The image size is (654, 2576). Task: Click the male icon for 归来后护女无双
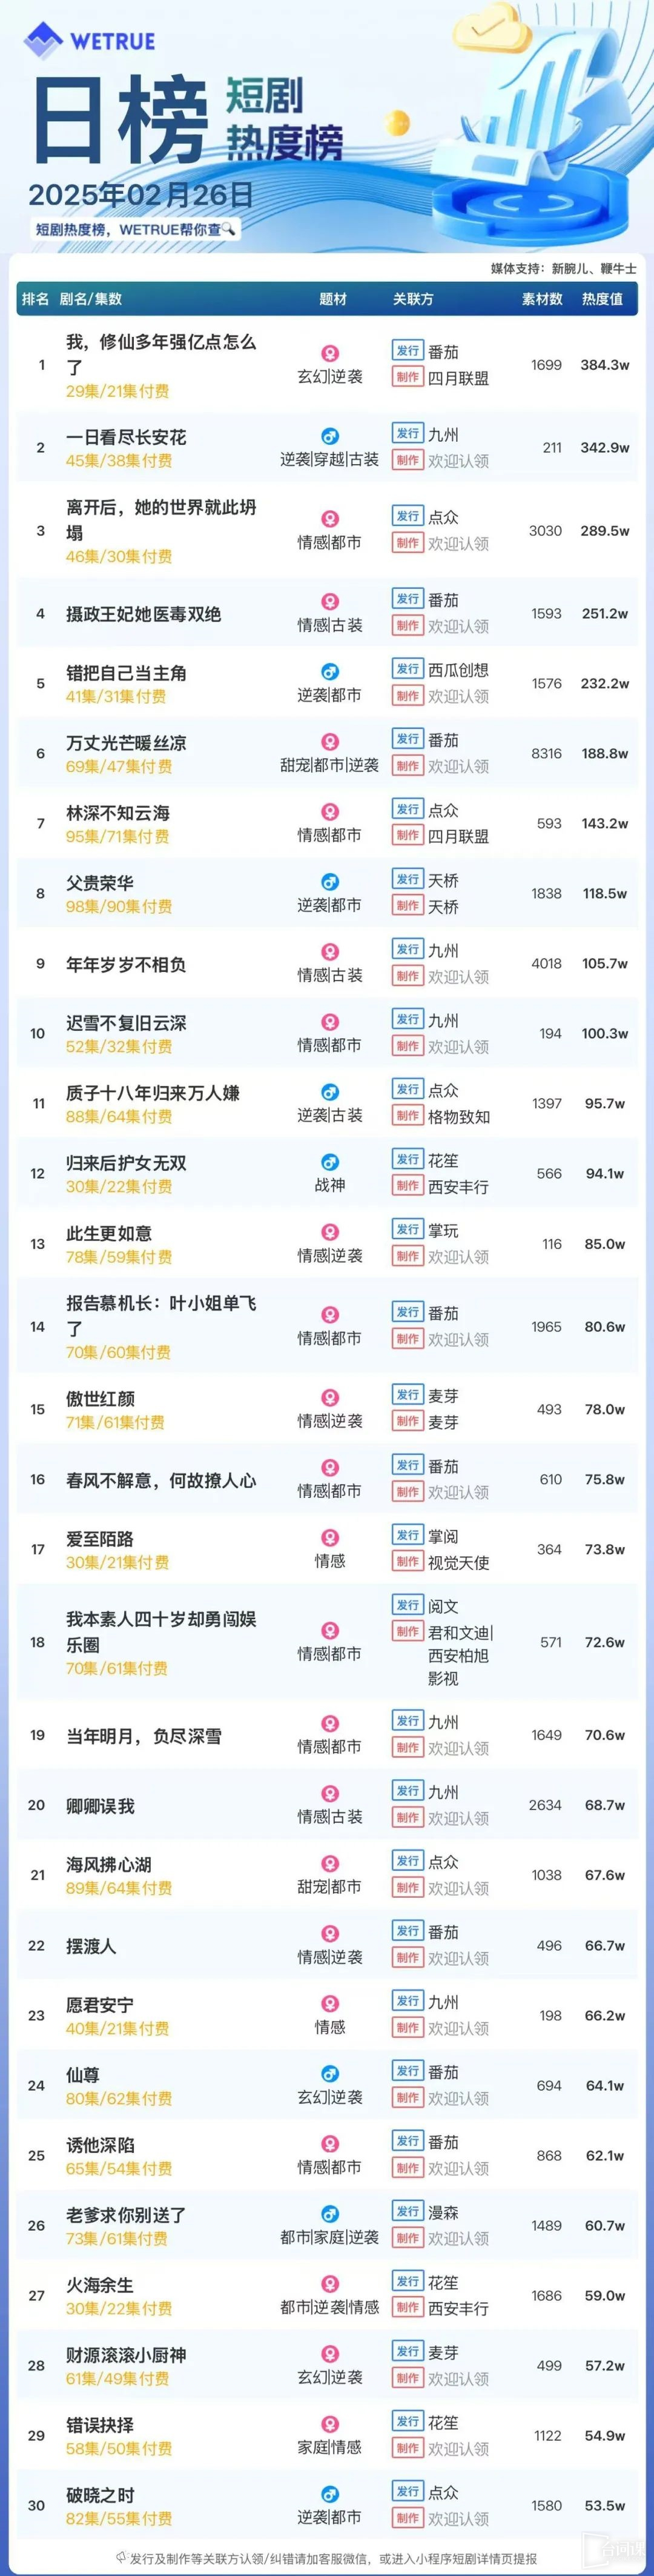click(329, 1162)
